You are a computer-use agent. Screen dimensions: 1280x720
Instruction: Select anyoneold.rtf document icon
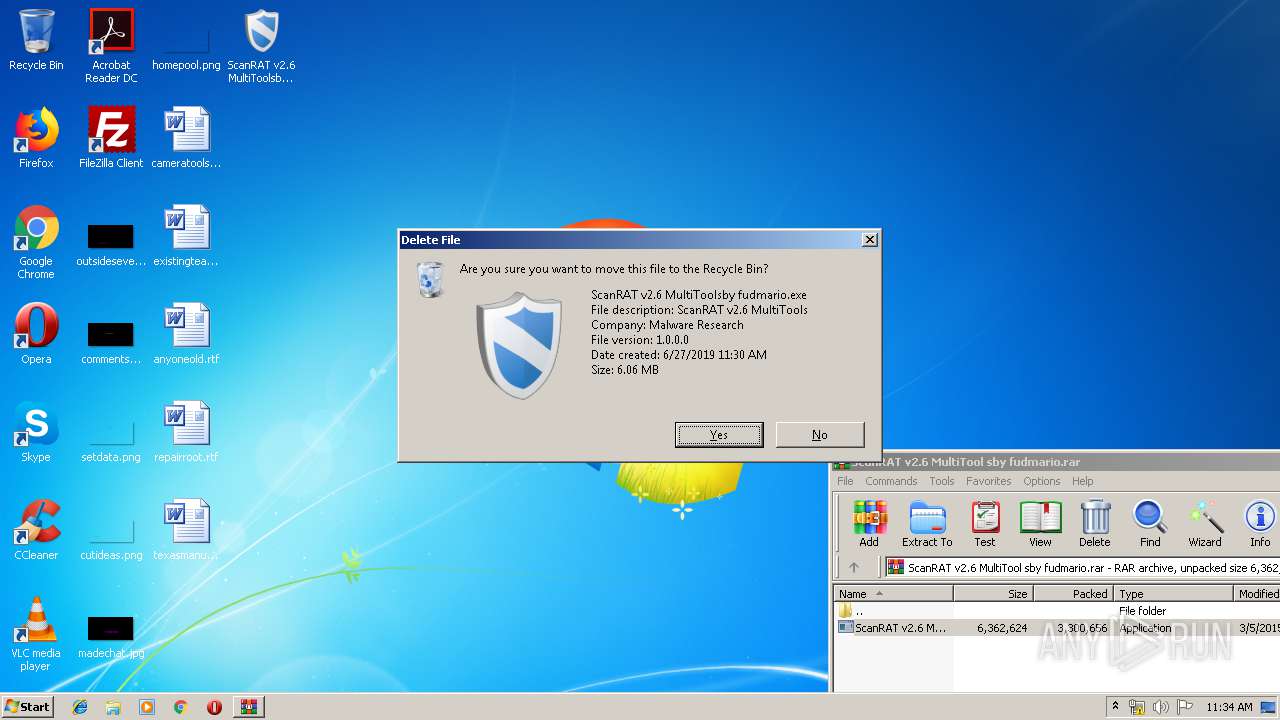[186, 334]
